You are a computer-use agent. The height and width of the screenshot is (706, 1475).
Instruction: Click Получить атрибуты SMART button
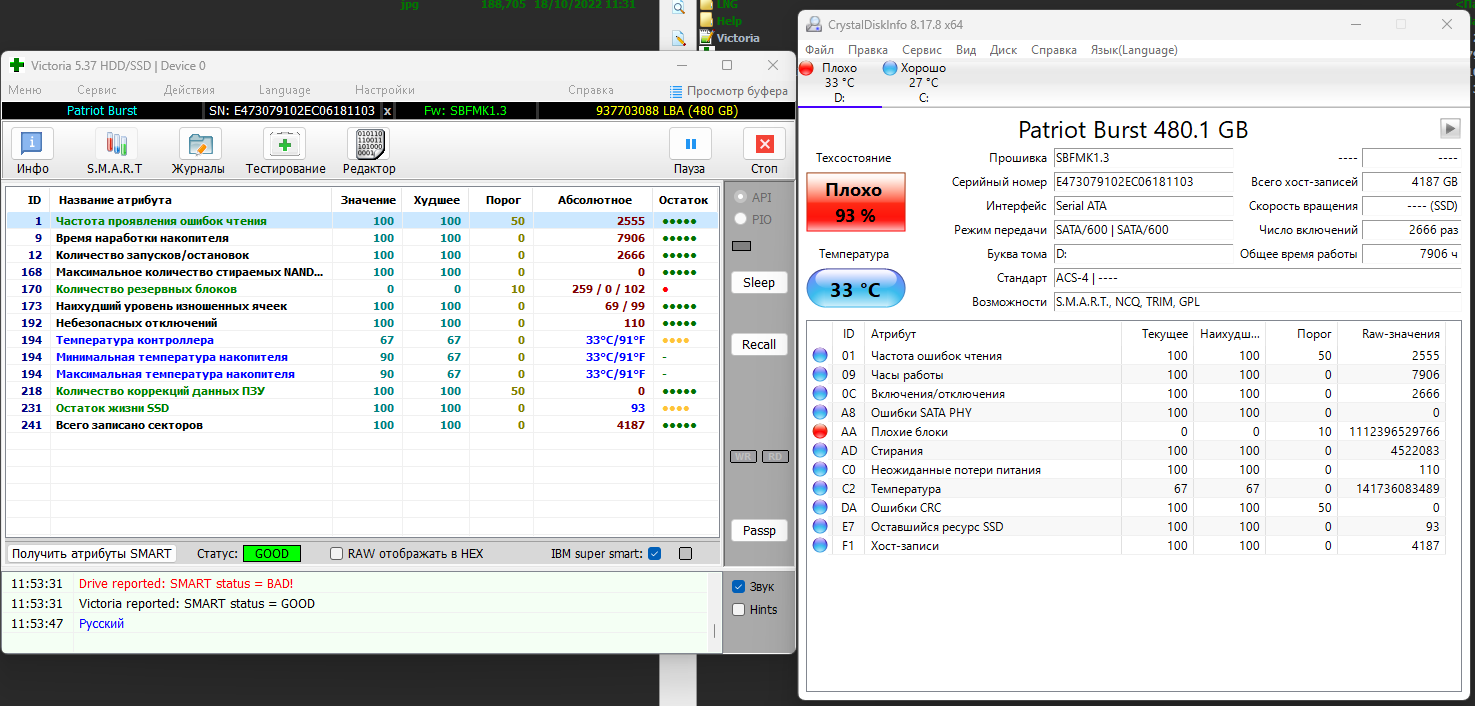click(91, 554)
